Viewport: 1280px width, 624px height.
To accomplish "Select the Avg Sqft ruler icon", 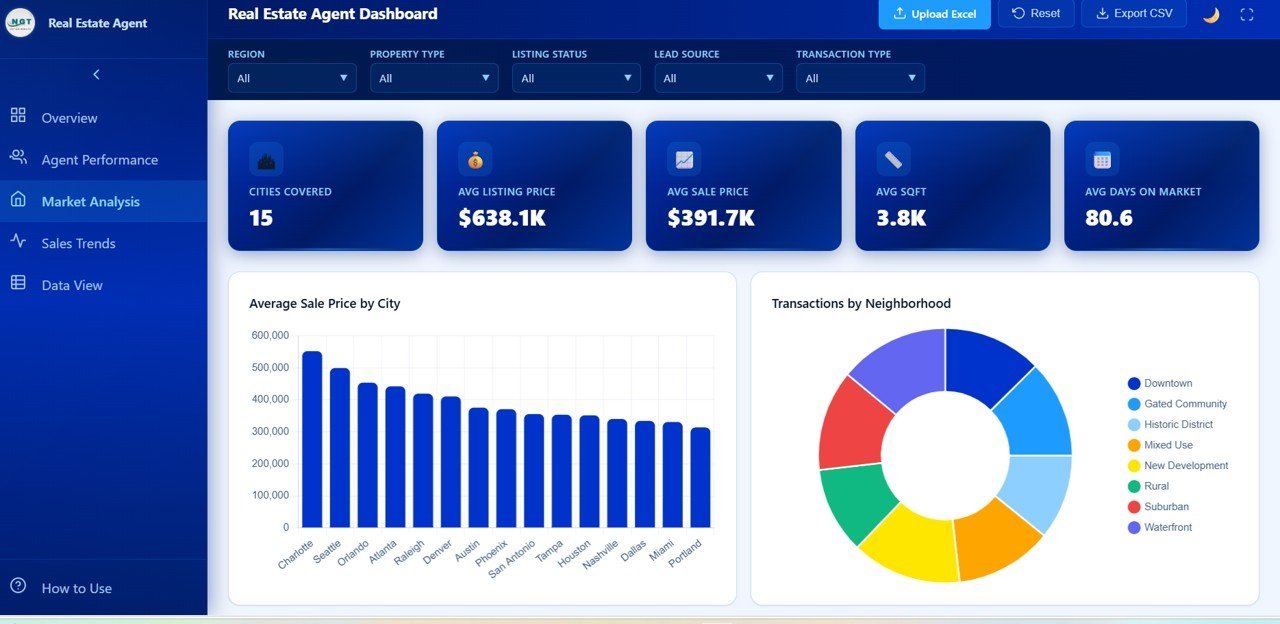I will point(892,158).
